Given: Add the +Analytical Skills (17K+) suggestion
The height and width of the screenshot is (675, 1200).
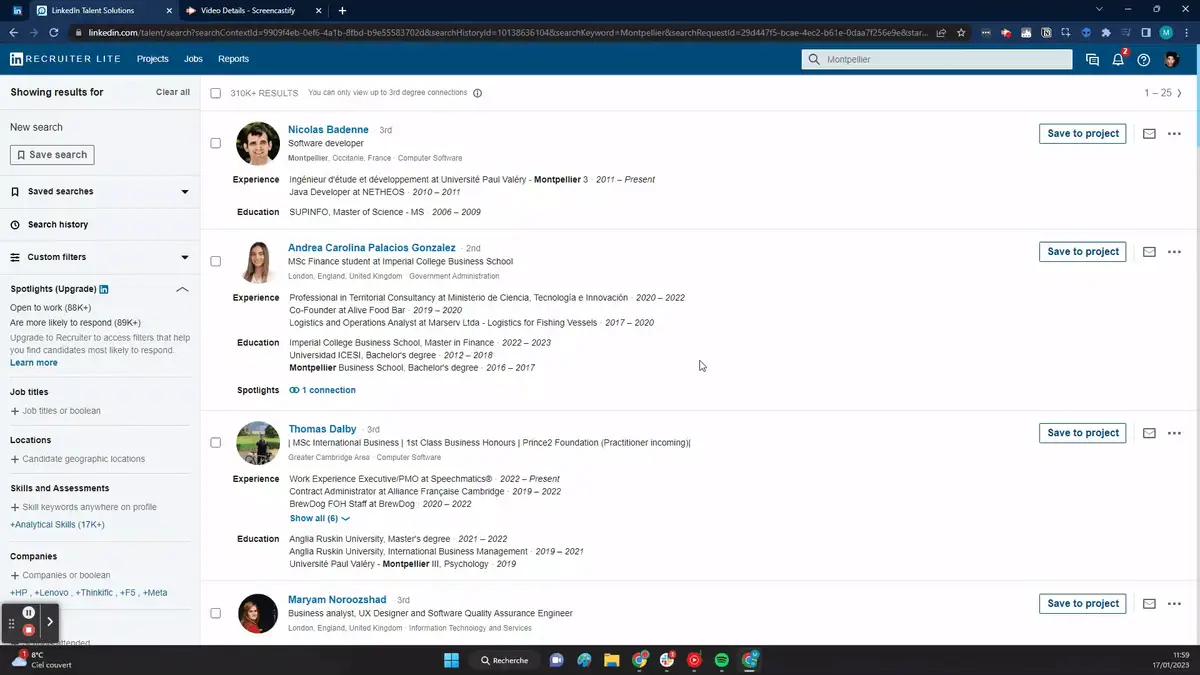Looking at the screenshot, I should pyautogui.click(x=57, y=525).
